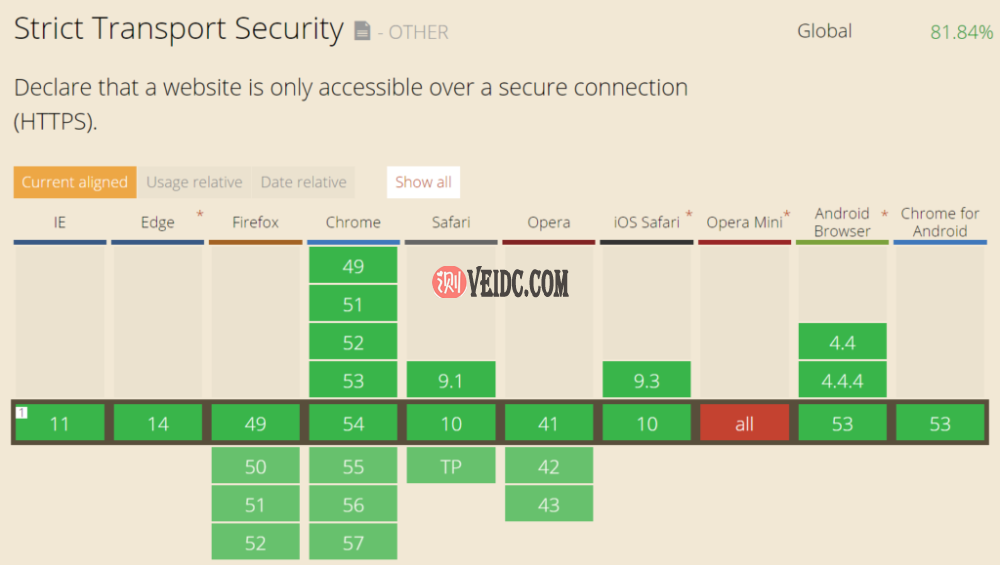Click the asterisk next to Edge
The width and height of the screenshot is (1000, 565).
tap(201, 214)
